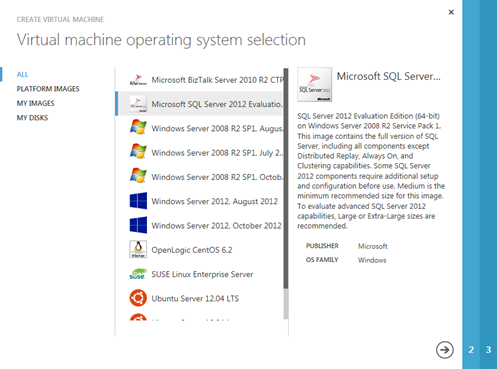The image size is (497, 369).
Task: Click the Windows Server 2008 October icon
Action: pos(138,176)
